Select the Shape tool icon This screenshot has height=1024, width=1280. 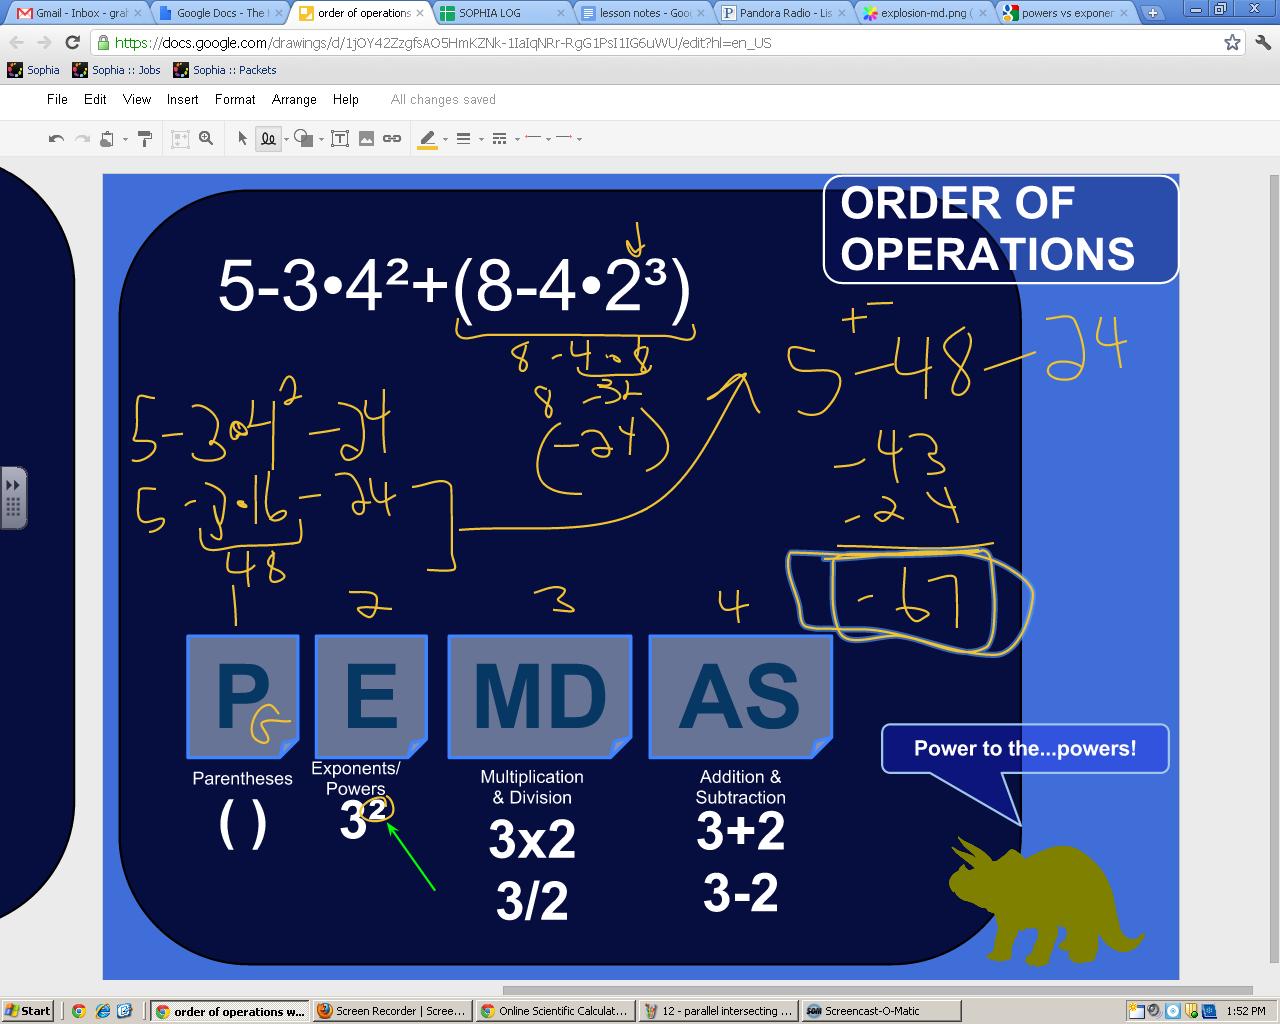click(303, 139)
